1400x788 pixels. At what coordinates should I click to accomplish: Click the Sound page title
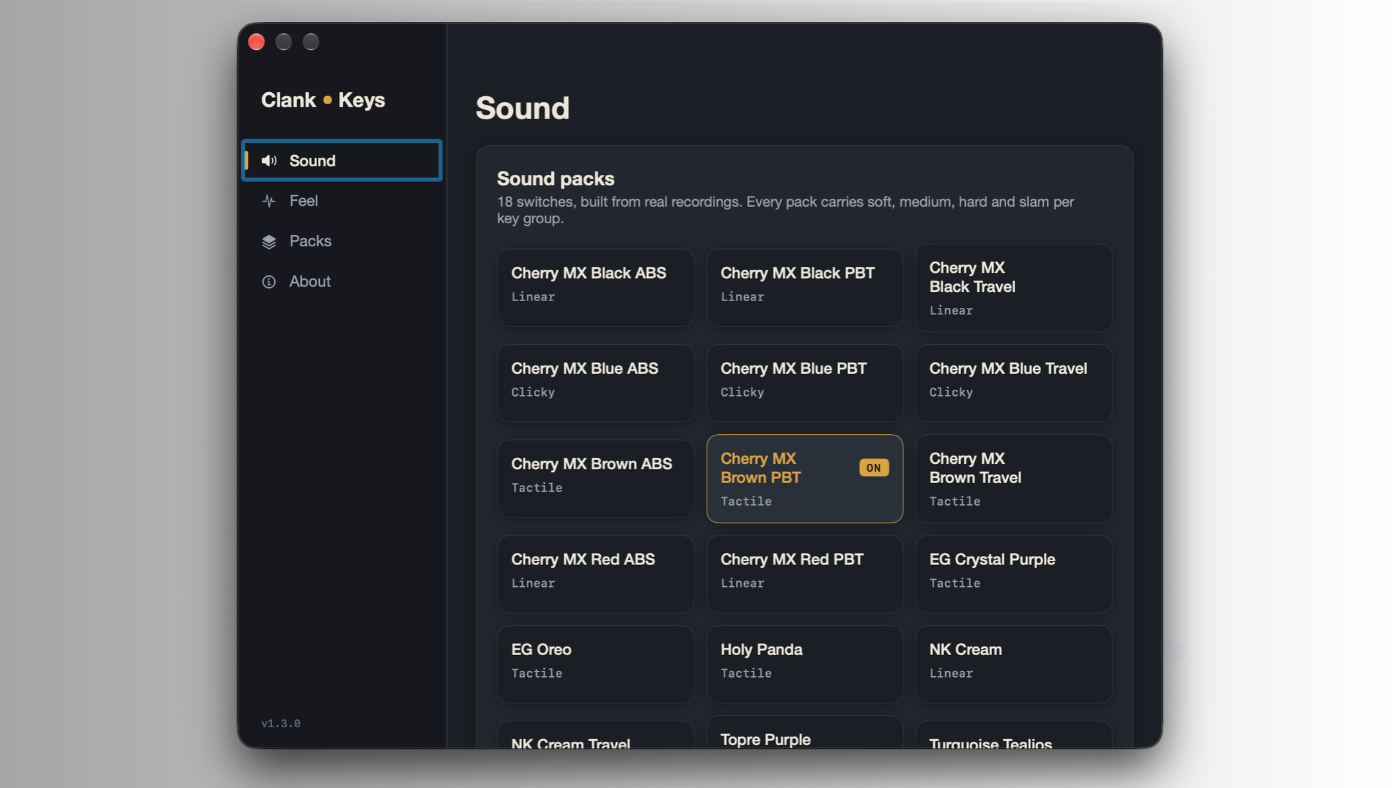(x=523, y=108)
